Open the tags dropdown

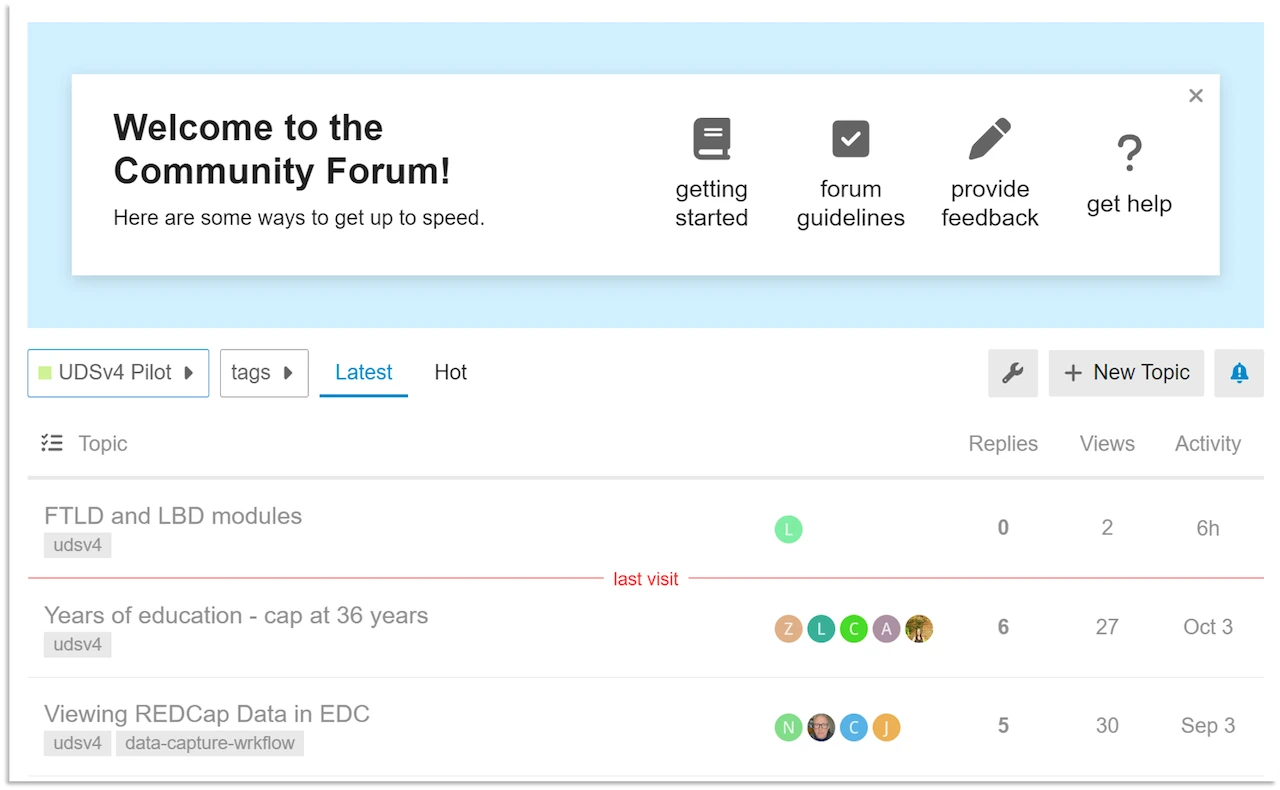click(x=263, y=372)
